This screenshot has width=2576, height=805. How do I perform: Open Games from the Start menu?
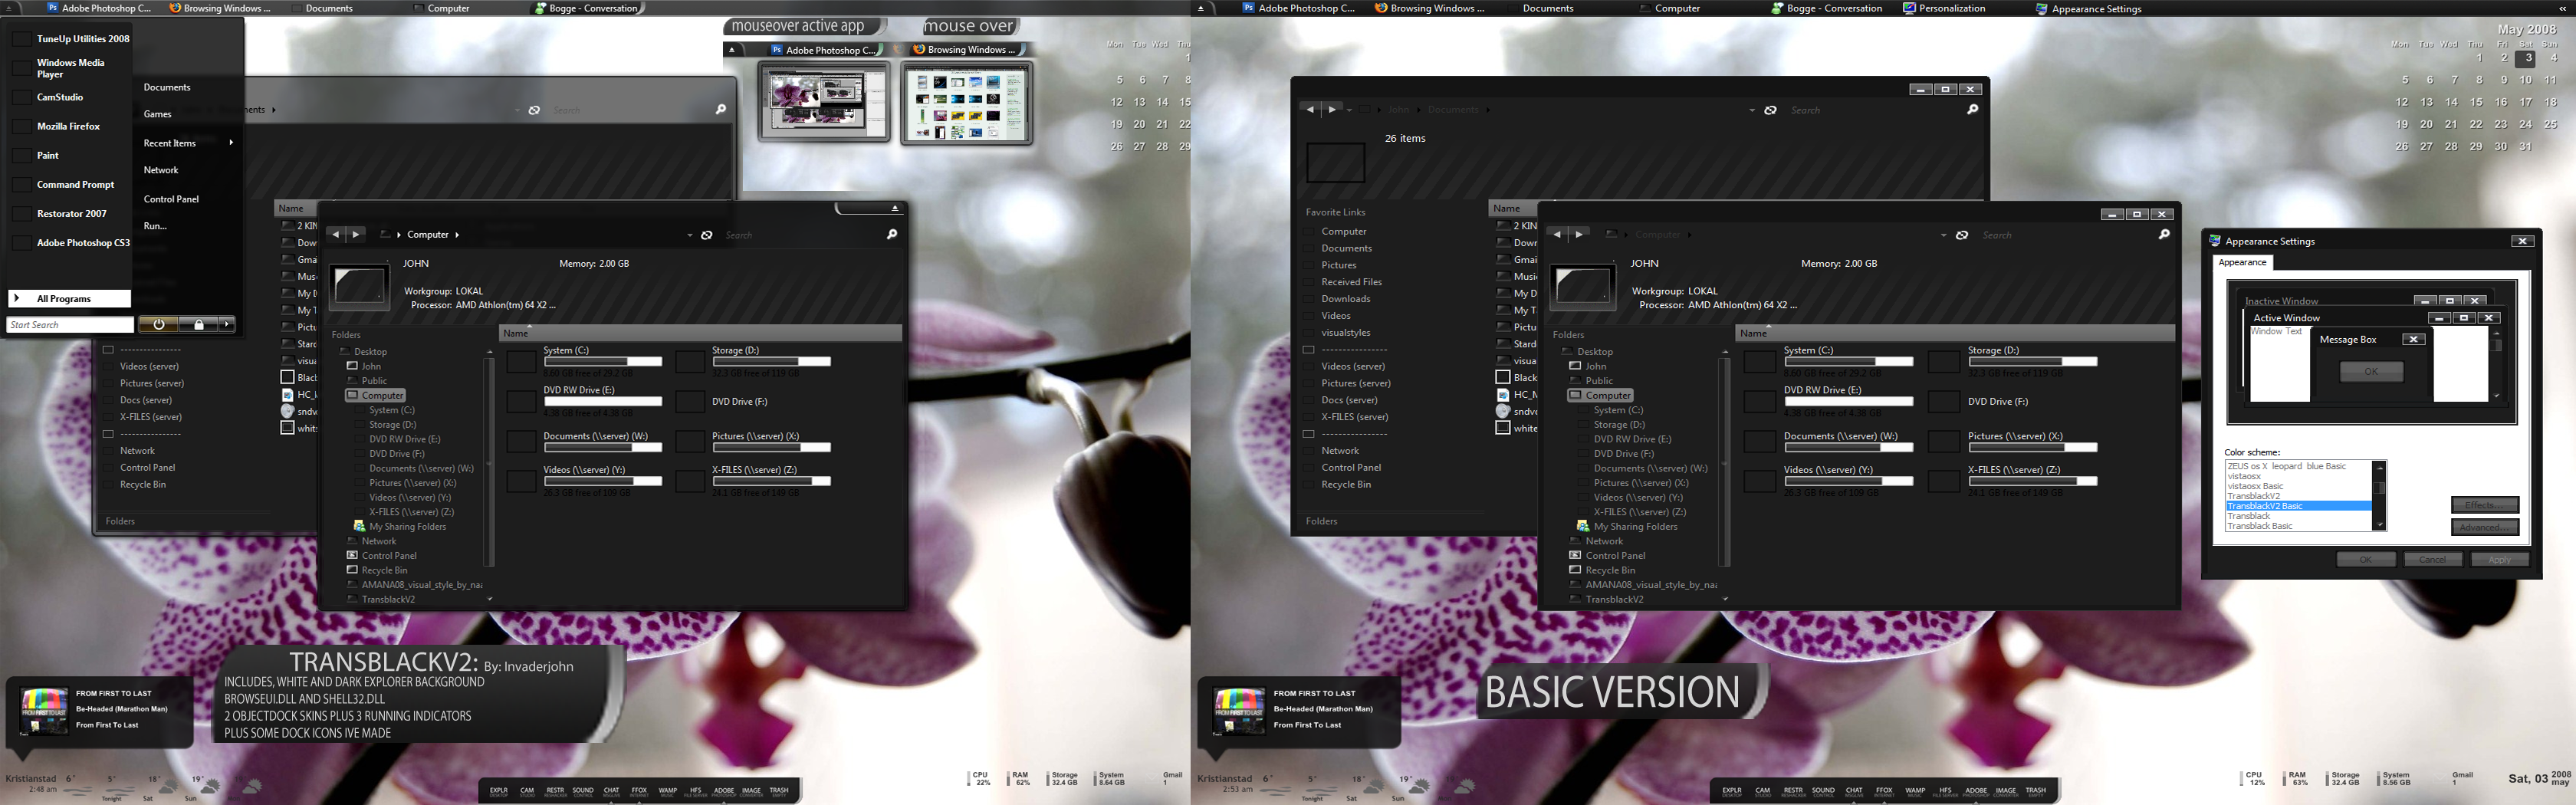(157, 114)
